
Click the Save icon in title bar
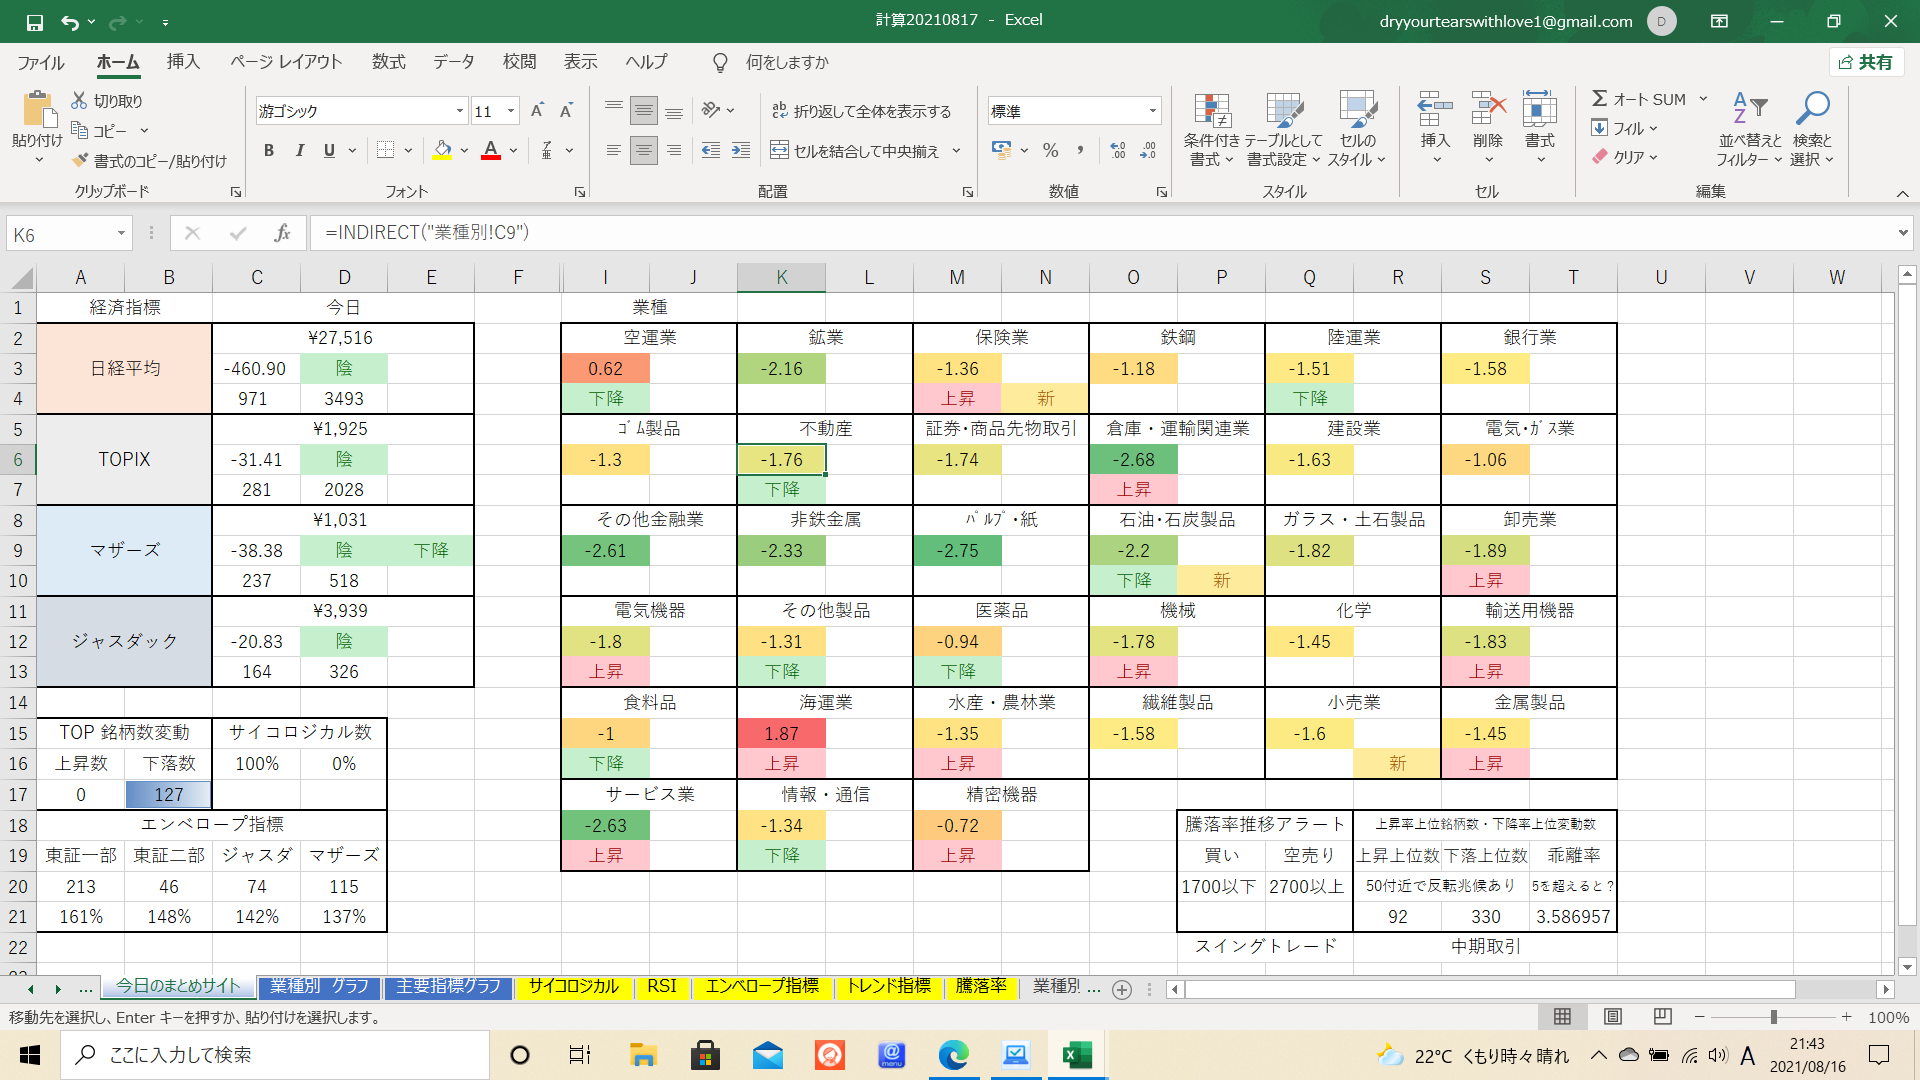34,21
